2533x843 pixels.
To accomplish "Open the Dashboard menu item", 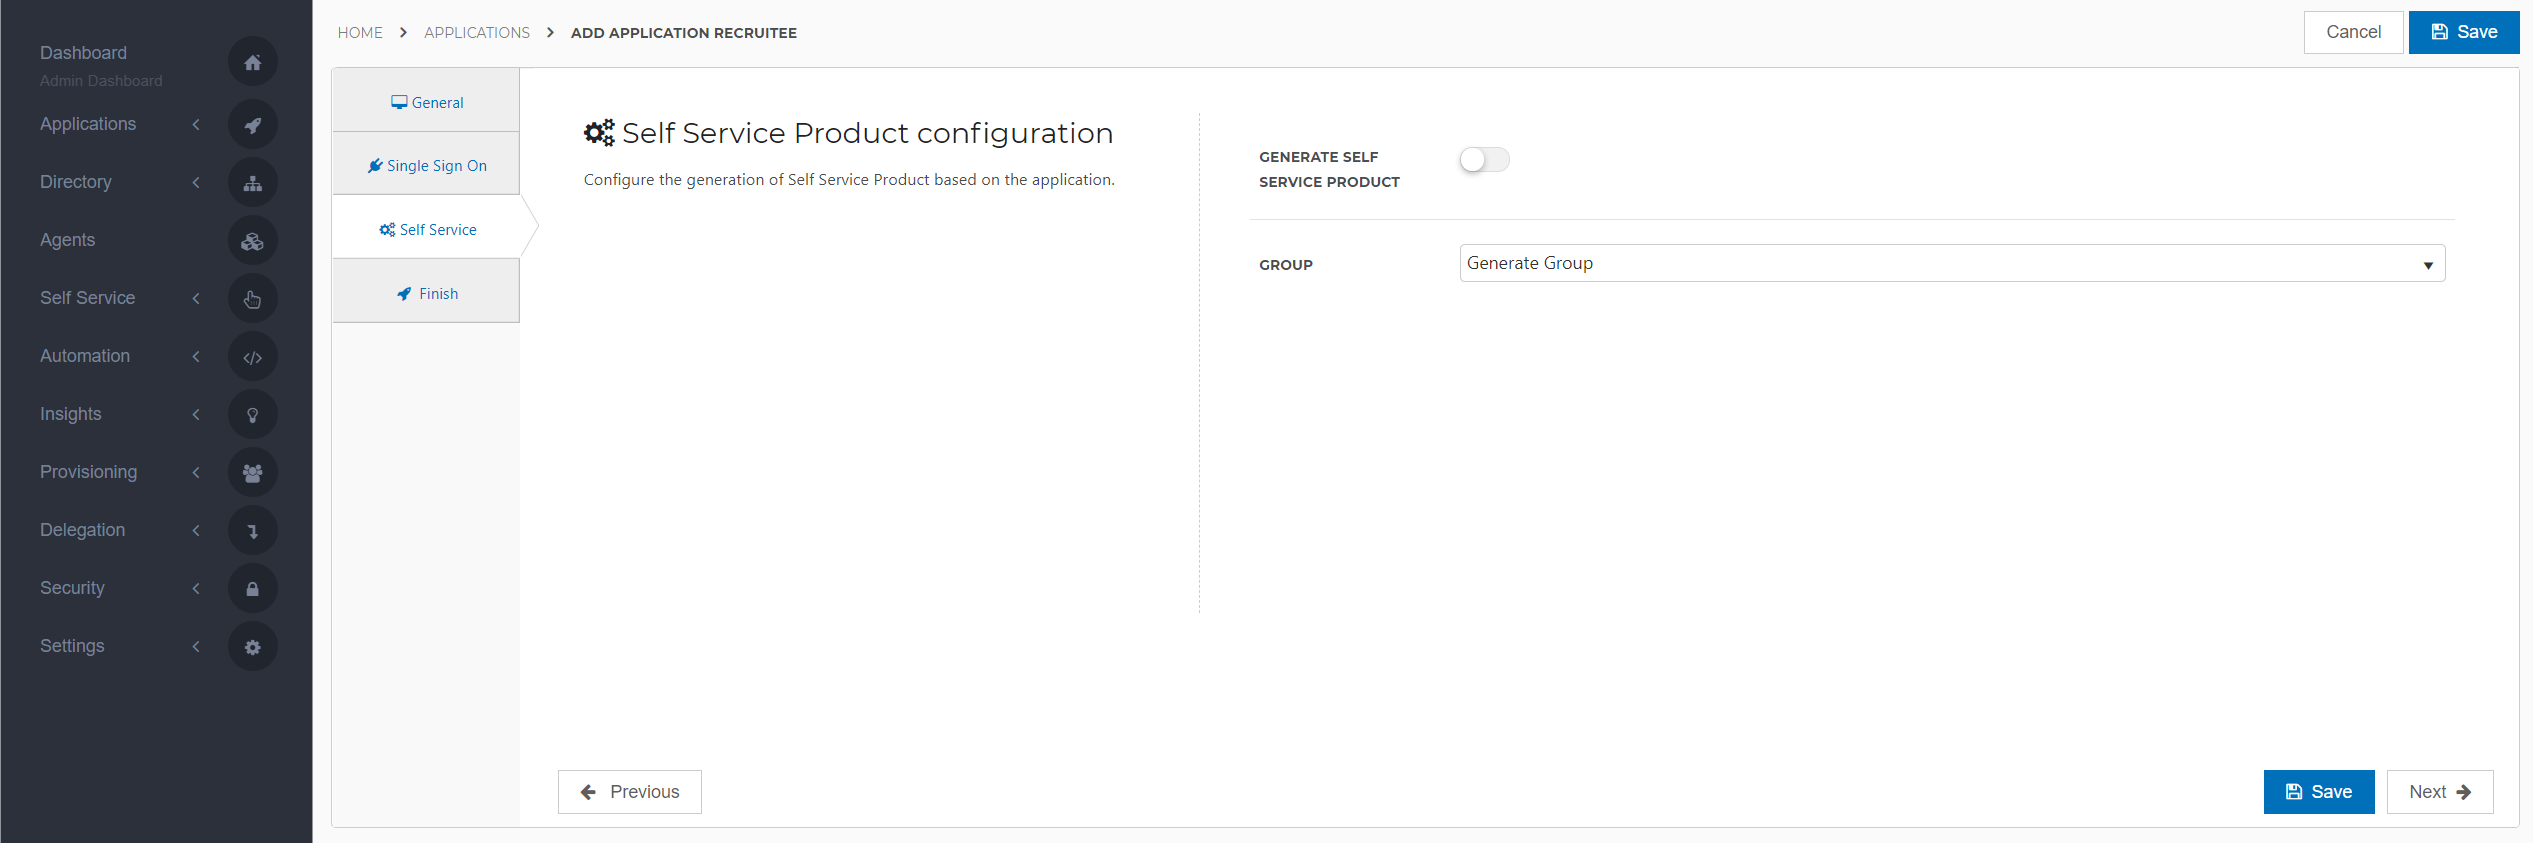I will (x=83, y=53).
